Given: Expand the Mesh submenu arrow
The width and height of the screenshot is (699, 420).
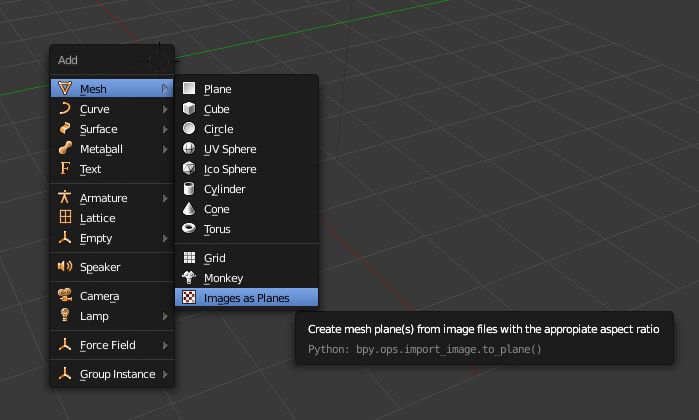Looking at the screenshot, I should click(x=164, y=89).
